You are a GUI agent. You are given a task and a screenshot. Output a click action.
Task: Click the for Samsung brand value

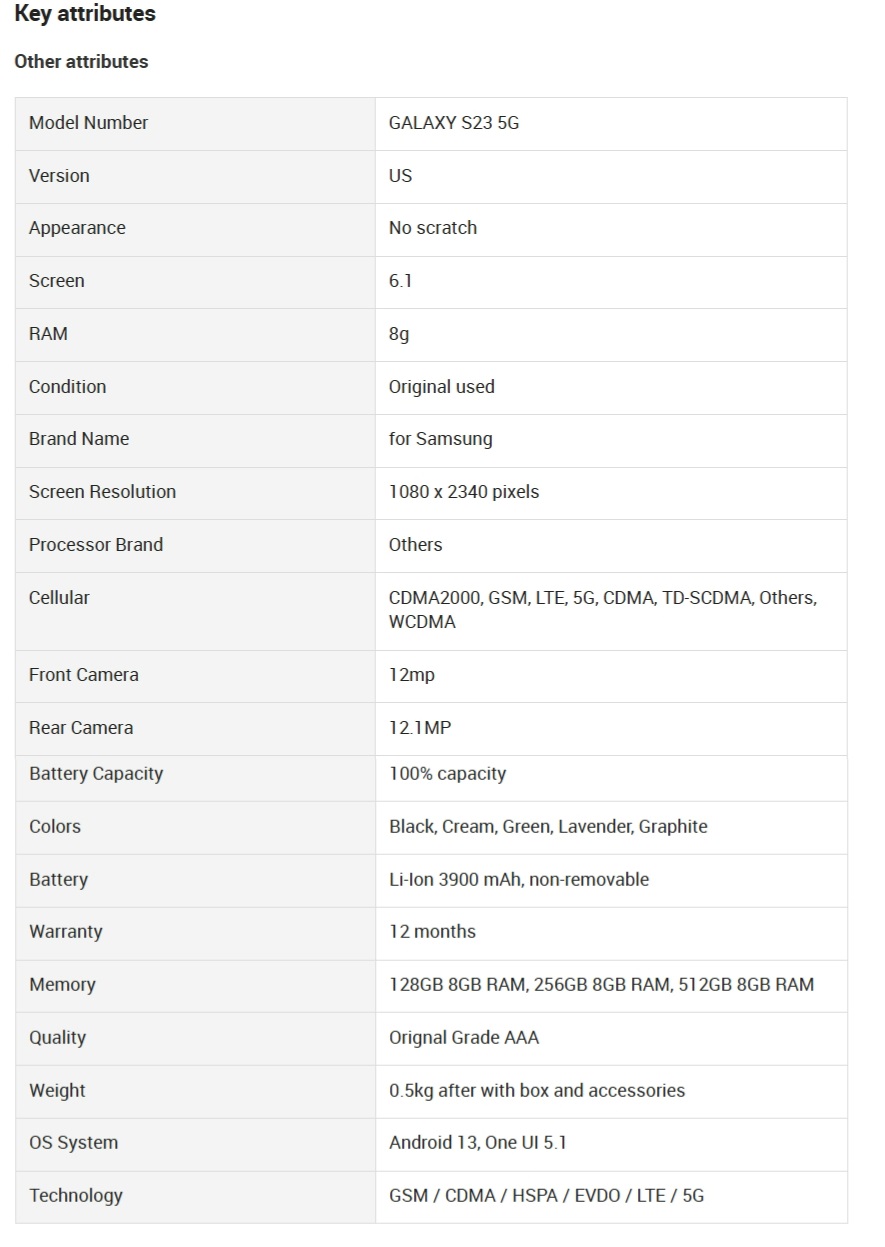pyautogui.click(x=440, y=439)
